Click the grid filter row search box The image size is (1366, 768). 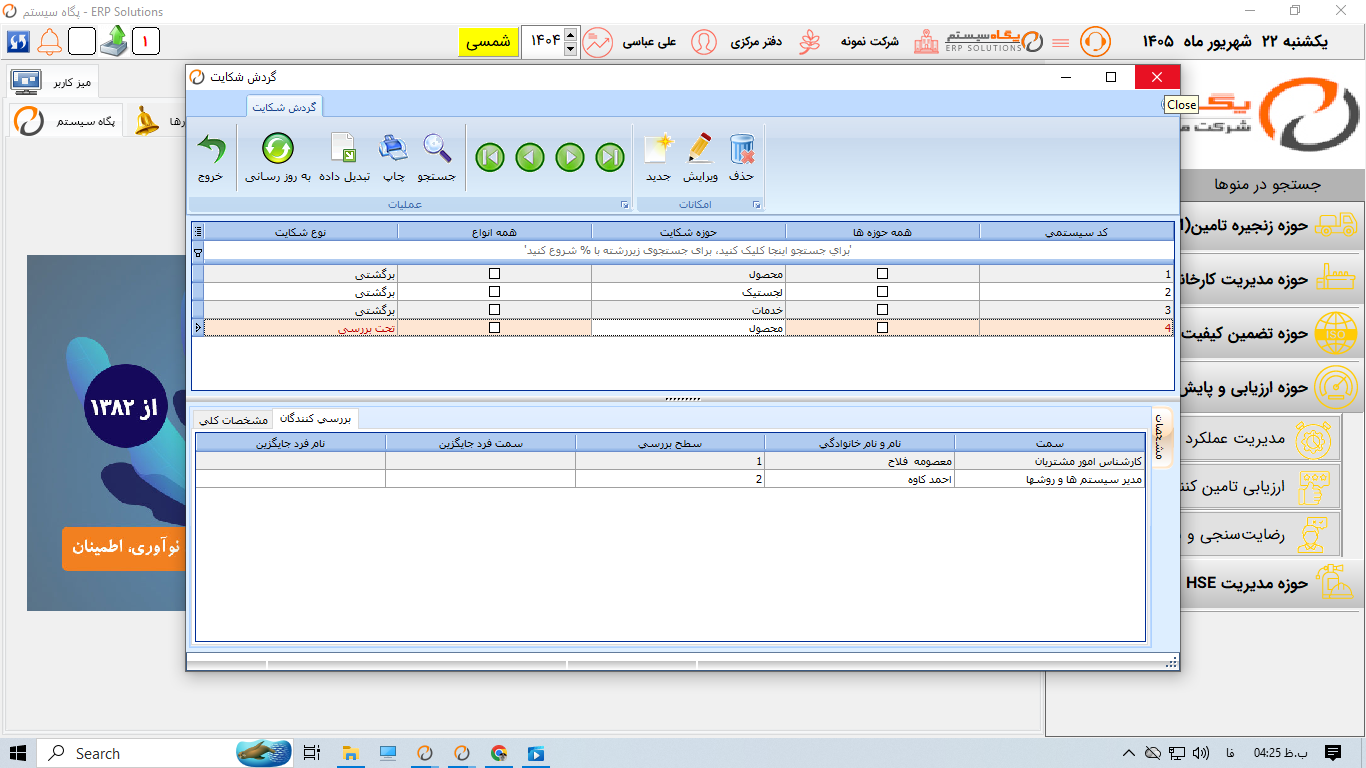688,250
